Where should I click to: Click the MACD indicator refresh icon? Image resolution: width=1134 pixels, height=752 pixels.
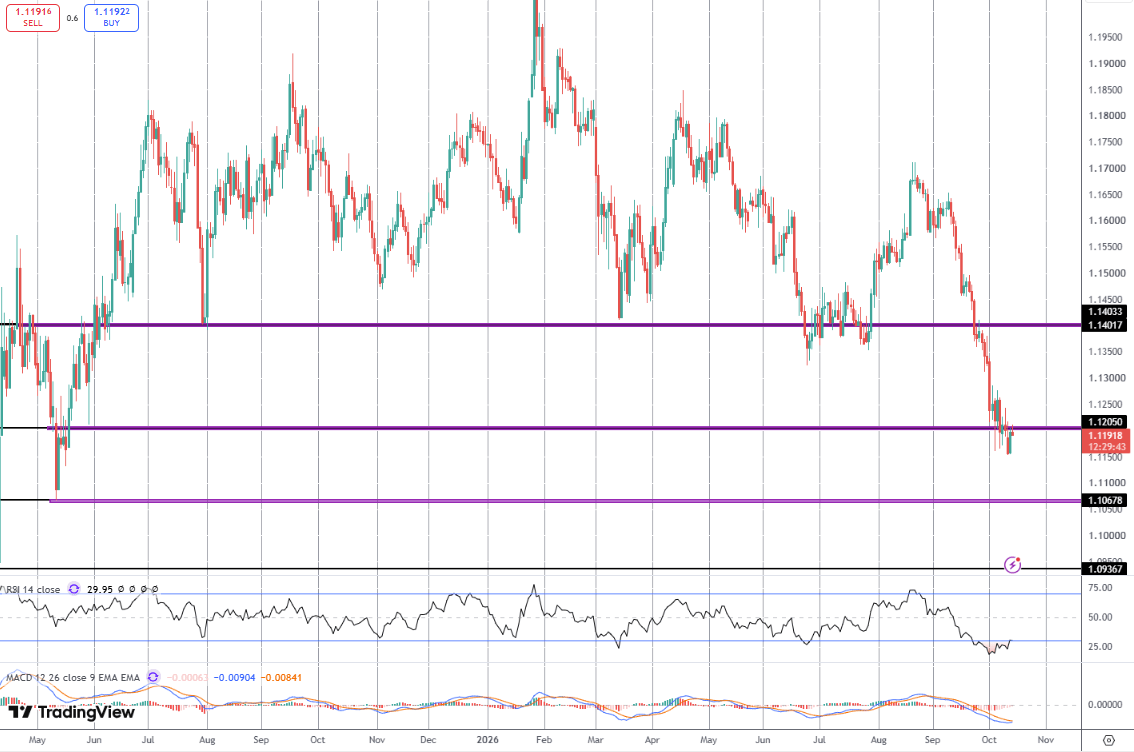coord(153,678)
